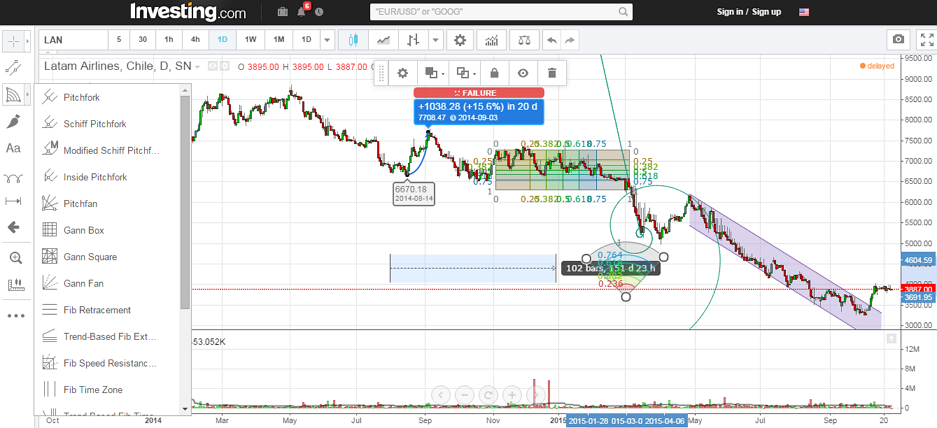Click the chart zoom out minus button
Viewport: 937px width, 428px height.
point(464,395)
